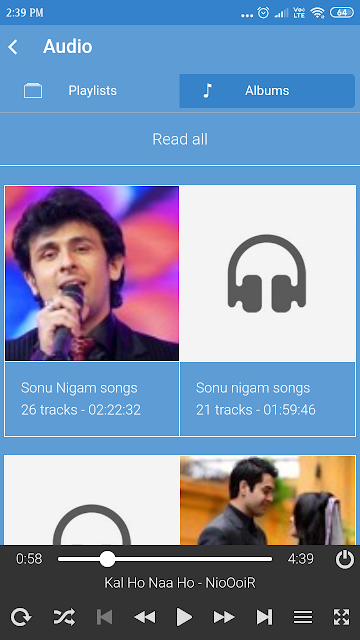The width and height of the screenshot is (360, 640).
Task: Toggle shuffle playback
Action: coord(64,617)
